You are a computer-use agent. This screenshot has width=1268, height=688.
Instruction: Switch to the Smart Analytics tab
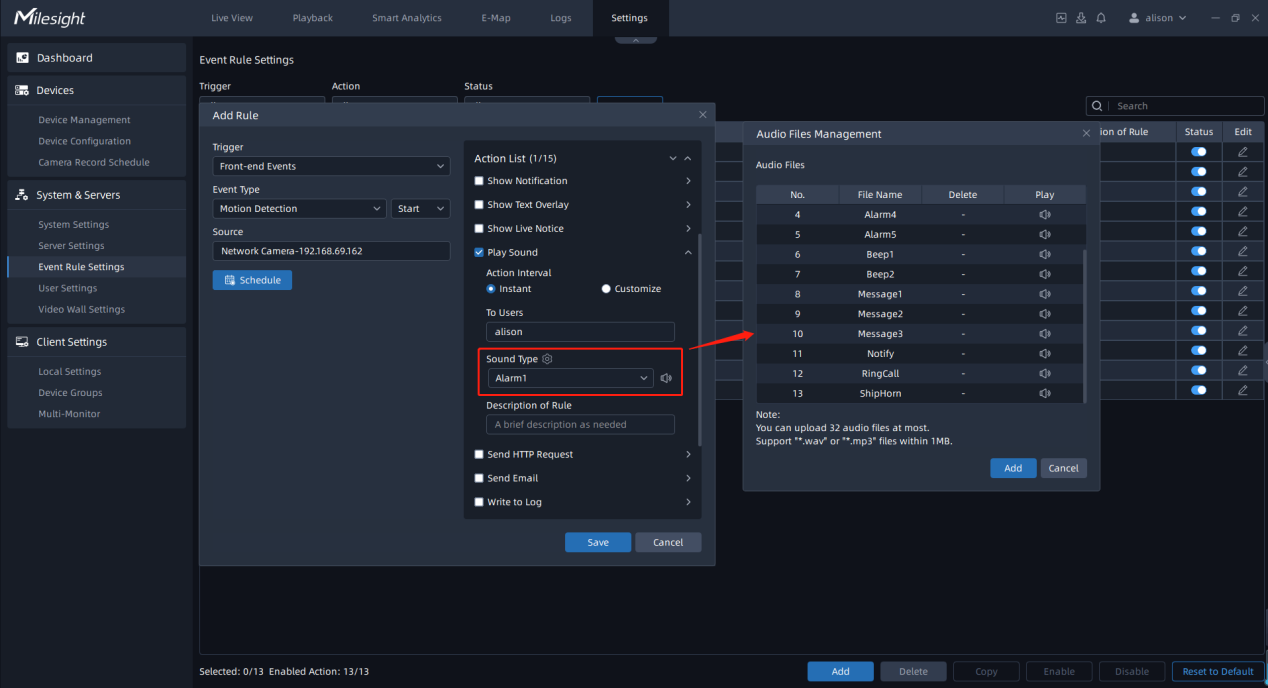pos(406,18)
